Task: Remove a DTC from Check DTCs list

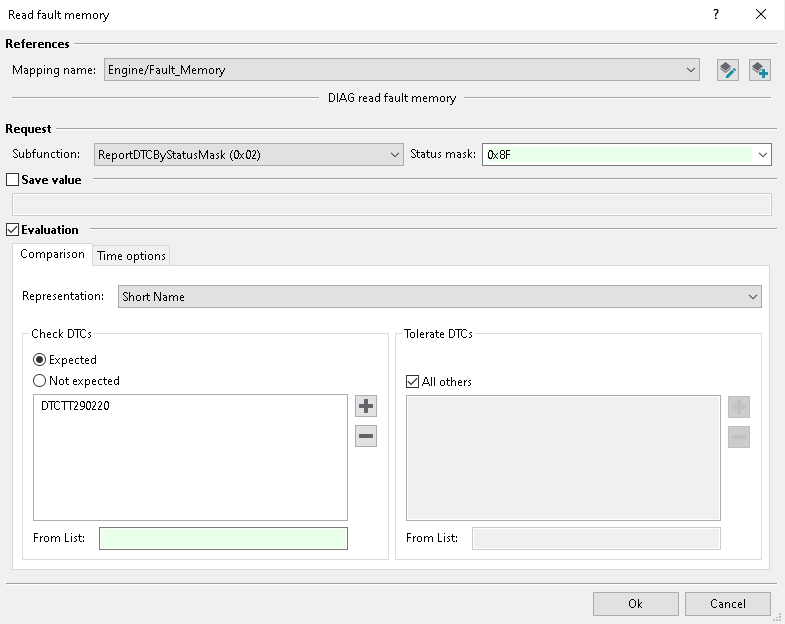Action: point(366,436)
